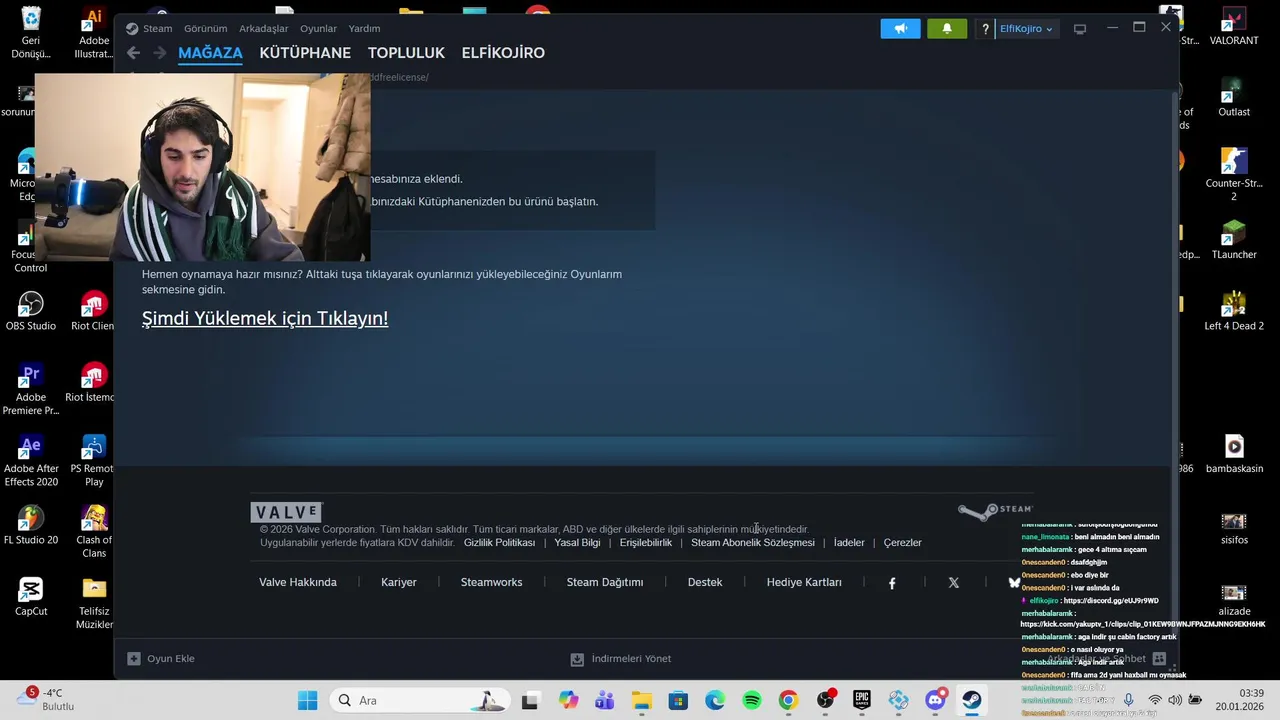This screenshot has height=720, width=1280.
Task: Open İadeler link
Action: 849,543
